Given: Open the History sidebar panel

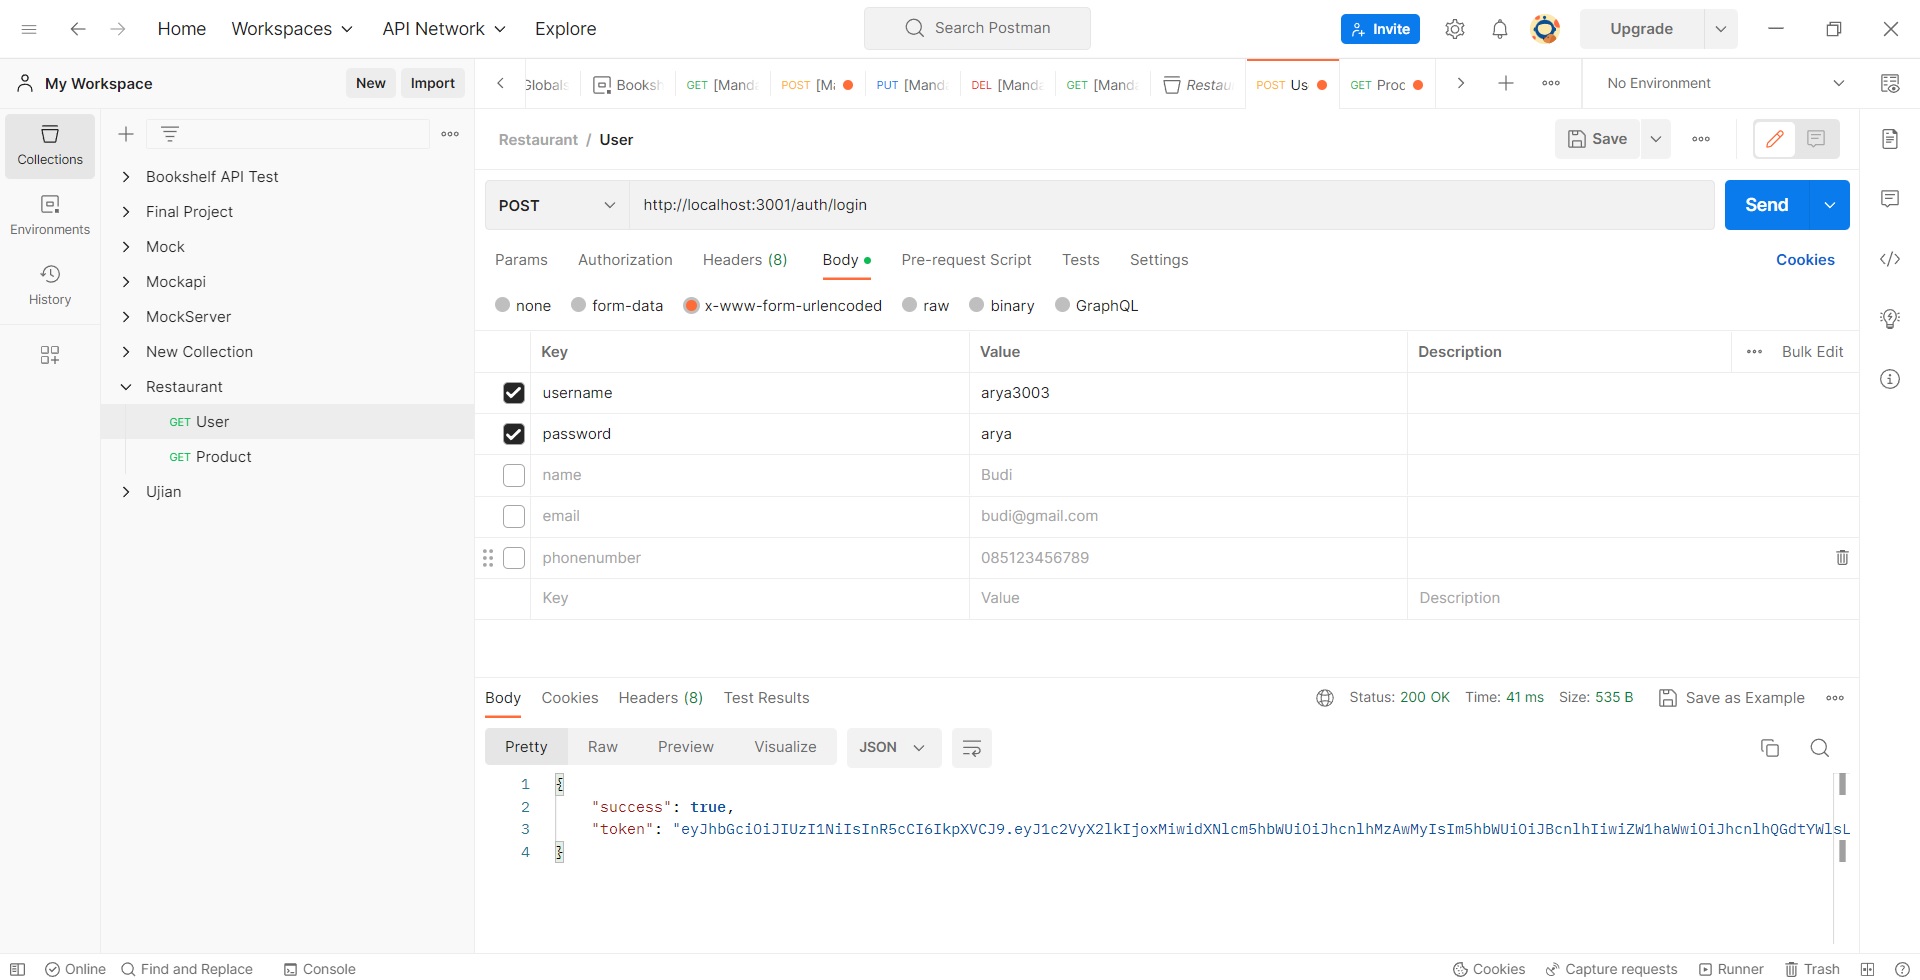Looking at the screenshot, I should point(50,286).
